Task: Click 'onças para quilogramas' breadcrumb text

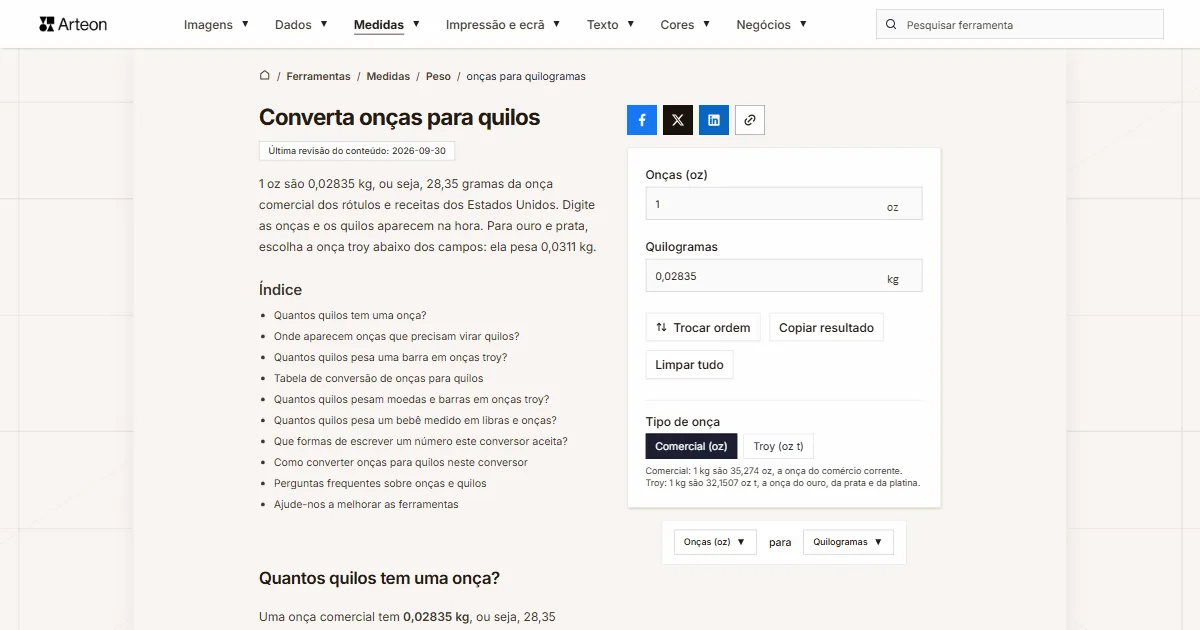Action: 526,76
